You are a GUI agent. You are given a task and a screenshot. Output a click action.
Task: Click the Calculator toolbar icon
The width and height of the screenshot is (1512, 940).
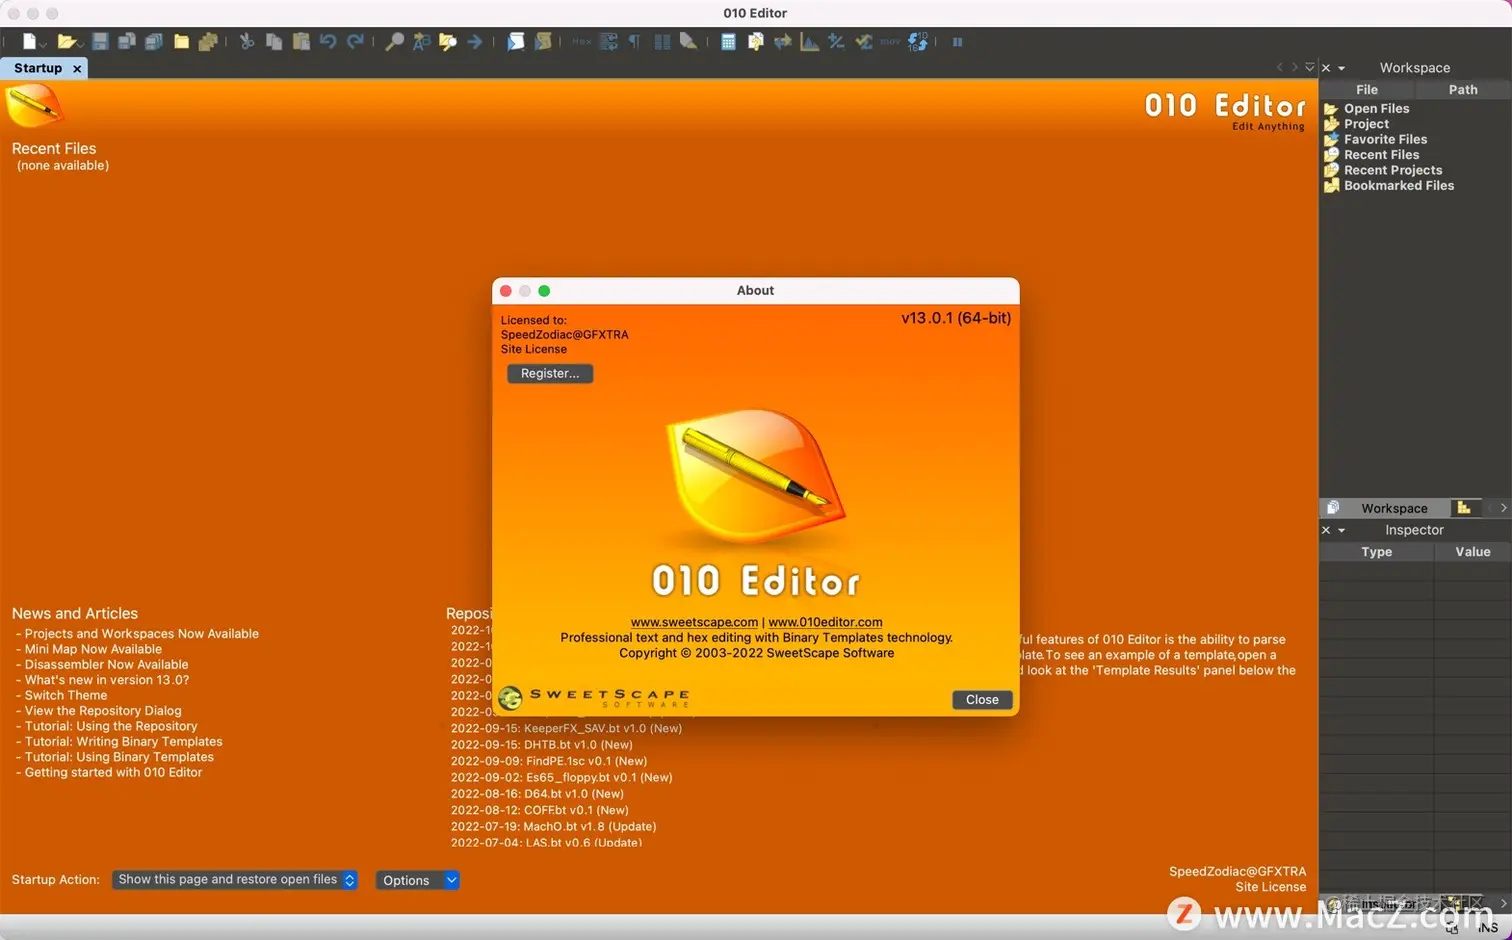click(x=729, y=42)
